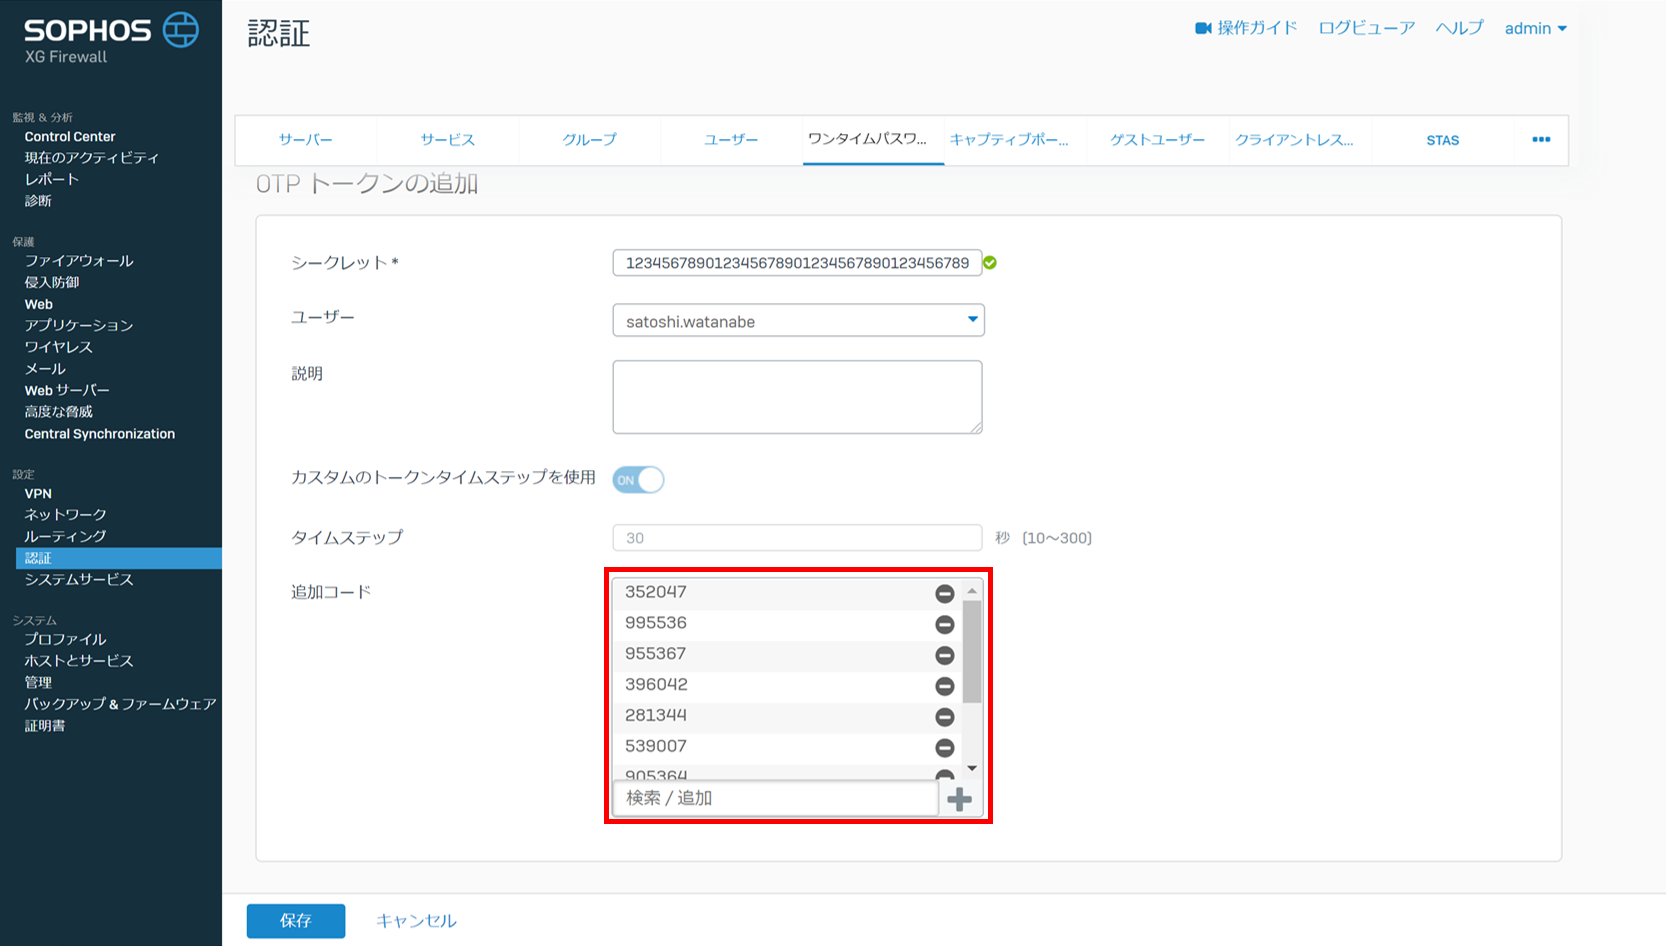Click plus icon to add code
This screenshot has height=946, width=1666.
959,799
